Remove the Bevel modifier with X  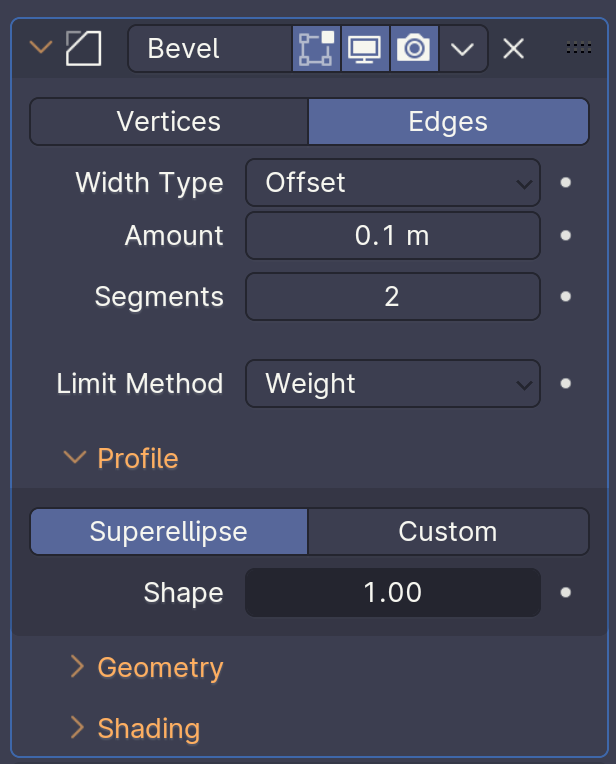[x=513, y=48]
